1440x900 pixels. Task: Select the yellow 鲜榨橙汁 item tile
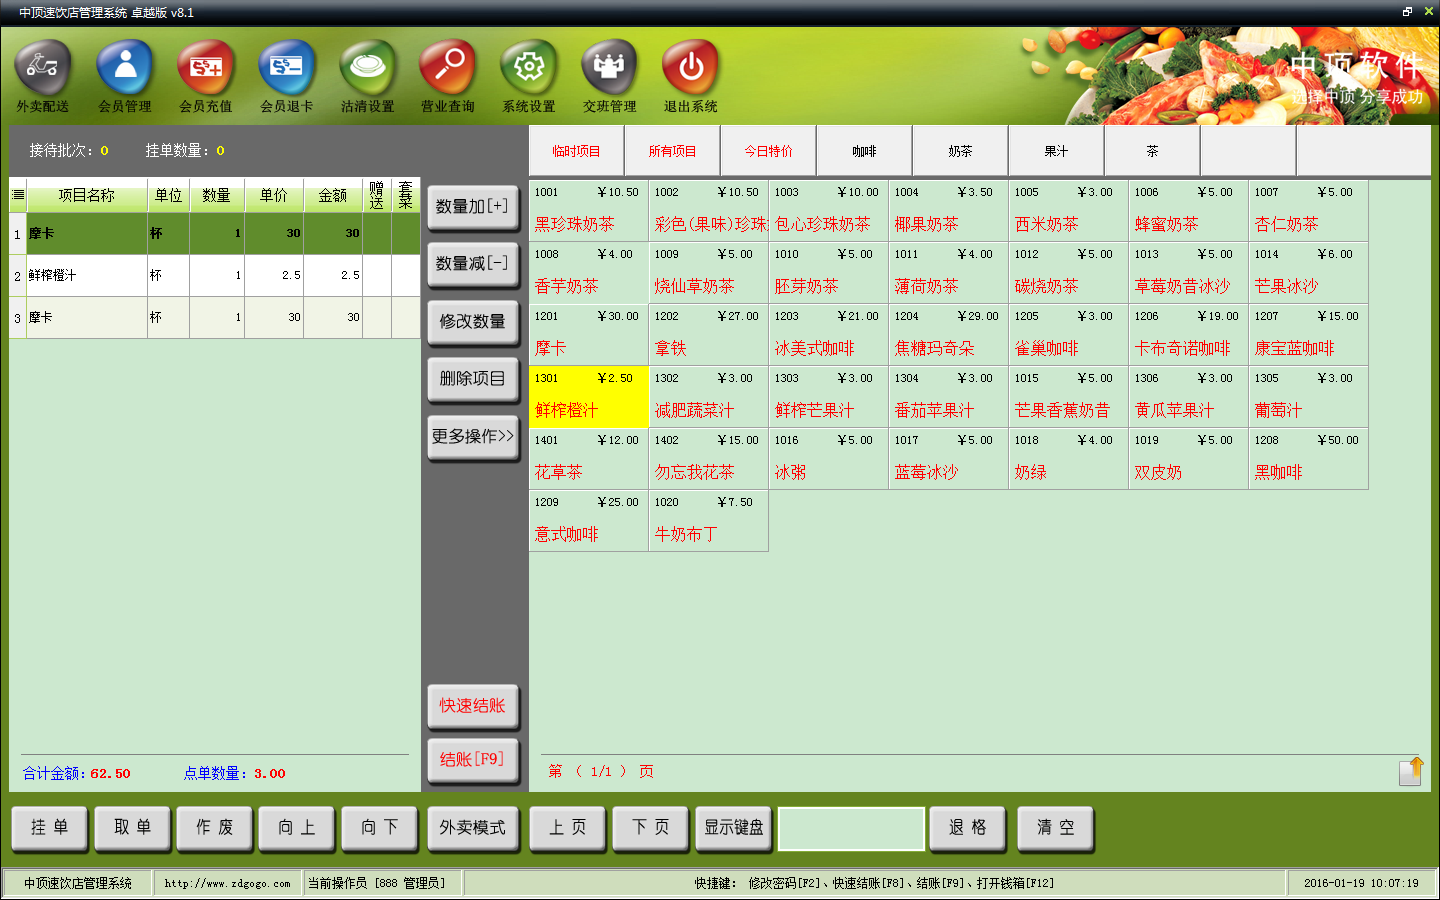[589, 396]
